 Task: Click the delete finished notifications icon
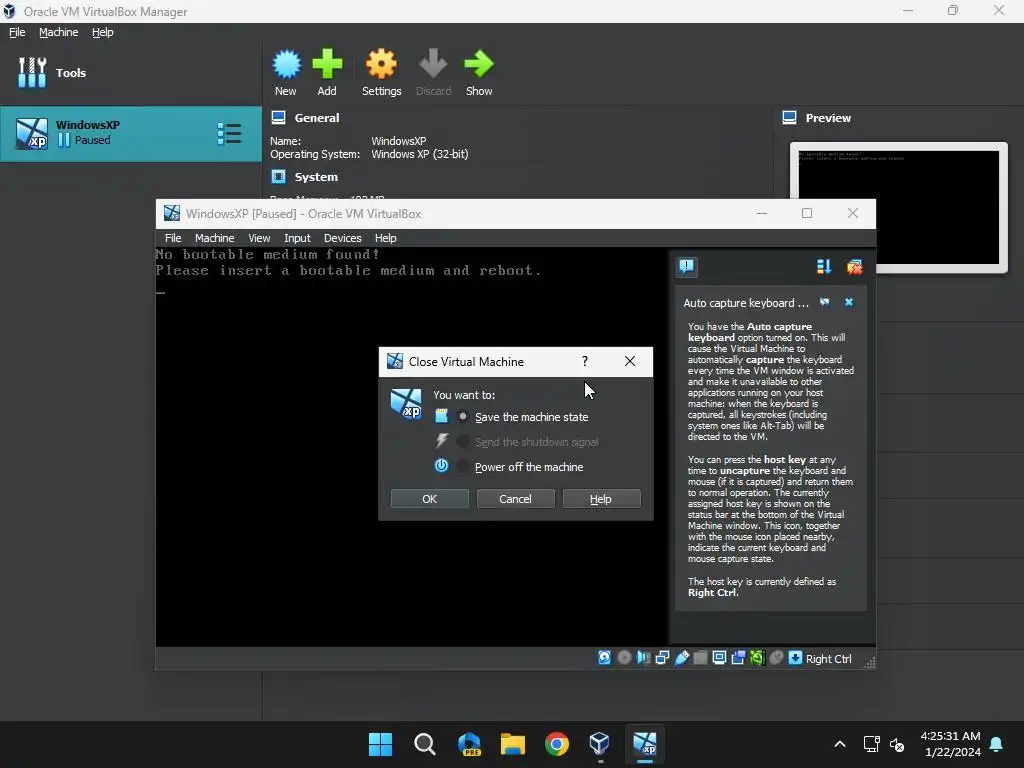pyautogui.click(x=854, y=266)
